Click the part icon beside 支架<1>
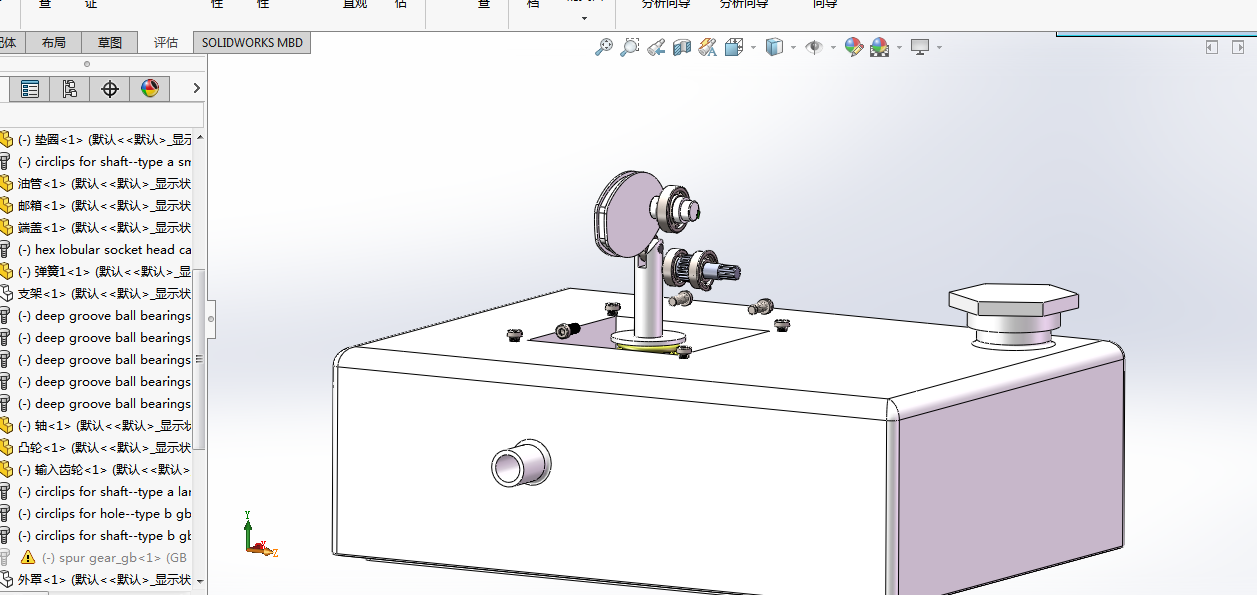 tap(6, 294)
